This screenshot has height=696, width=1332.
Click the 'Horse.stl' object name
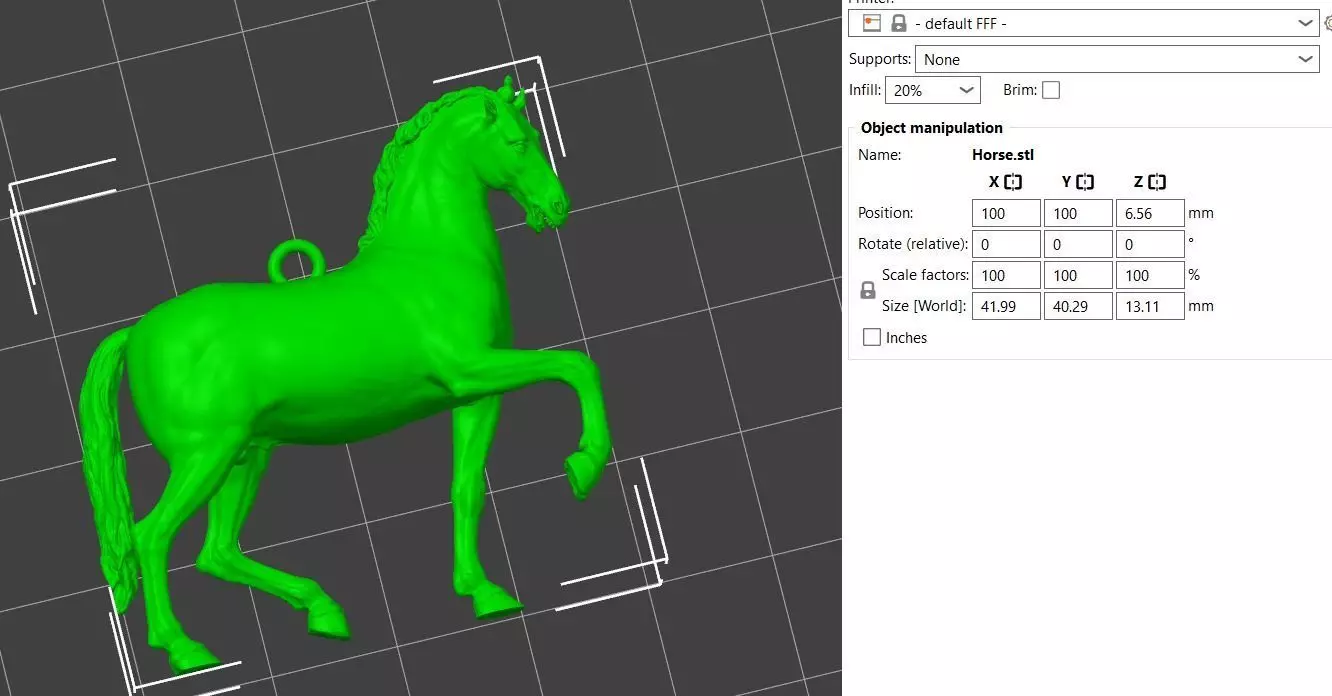tap(1003, 155)
